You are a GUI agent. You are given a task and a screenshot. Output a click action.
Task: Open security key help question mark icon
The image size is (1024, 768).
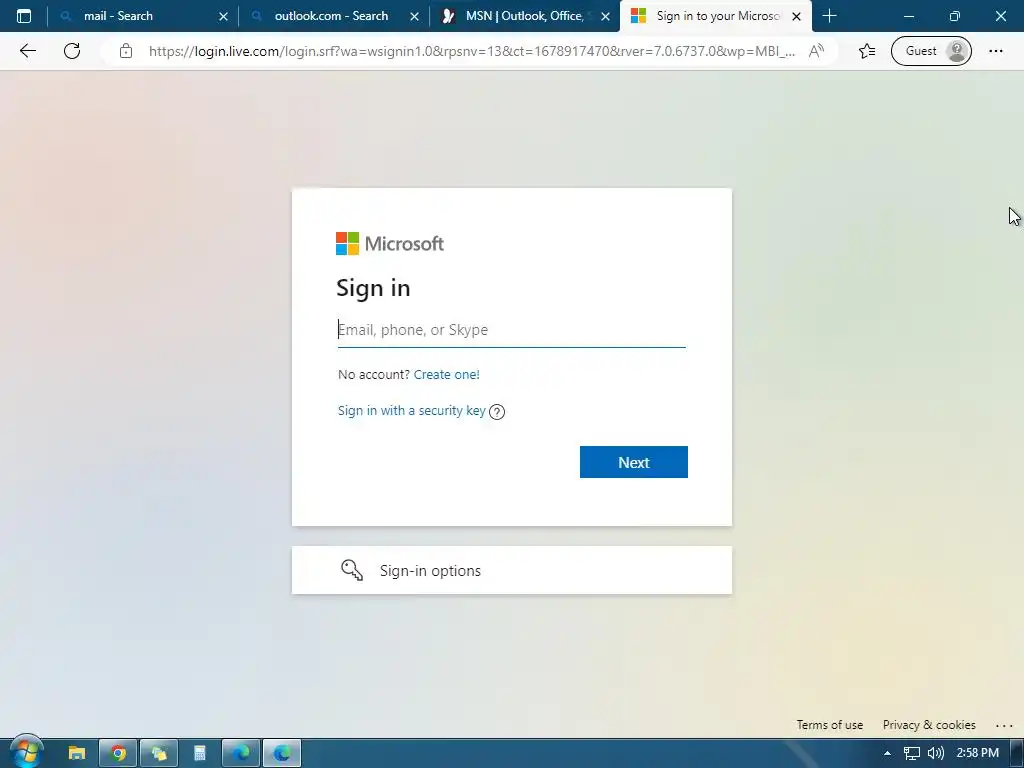497,411
